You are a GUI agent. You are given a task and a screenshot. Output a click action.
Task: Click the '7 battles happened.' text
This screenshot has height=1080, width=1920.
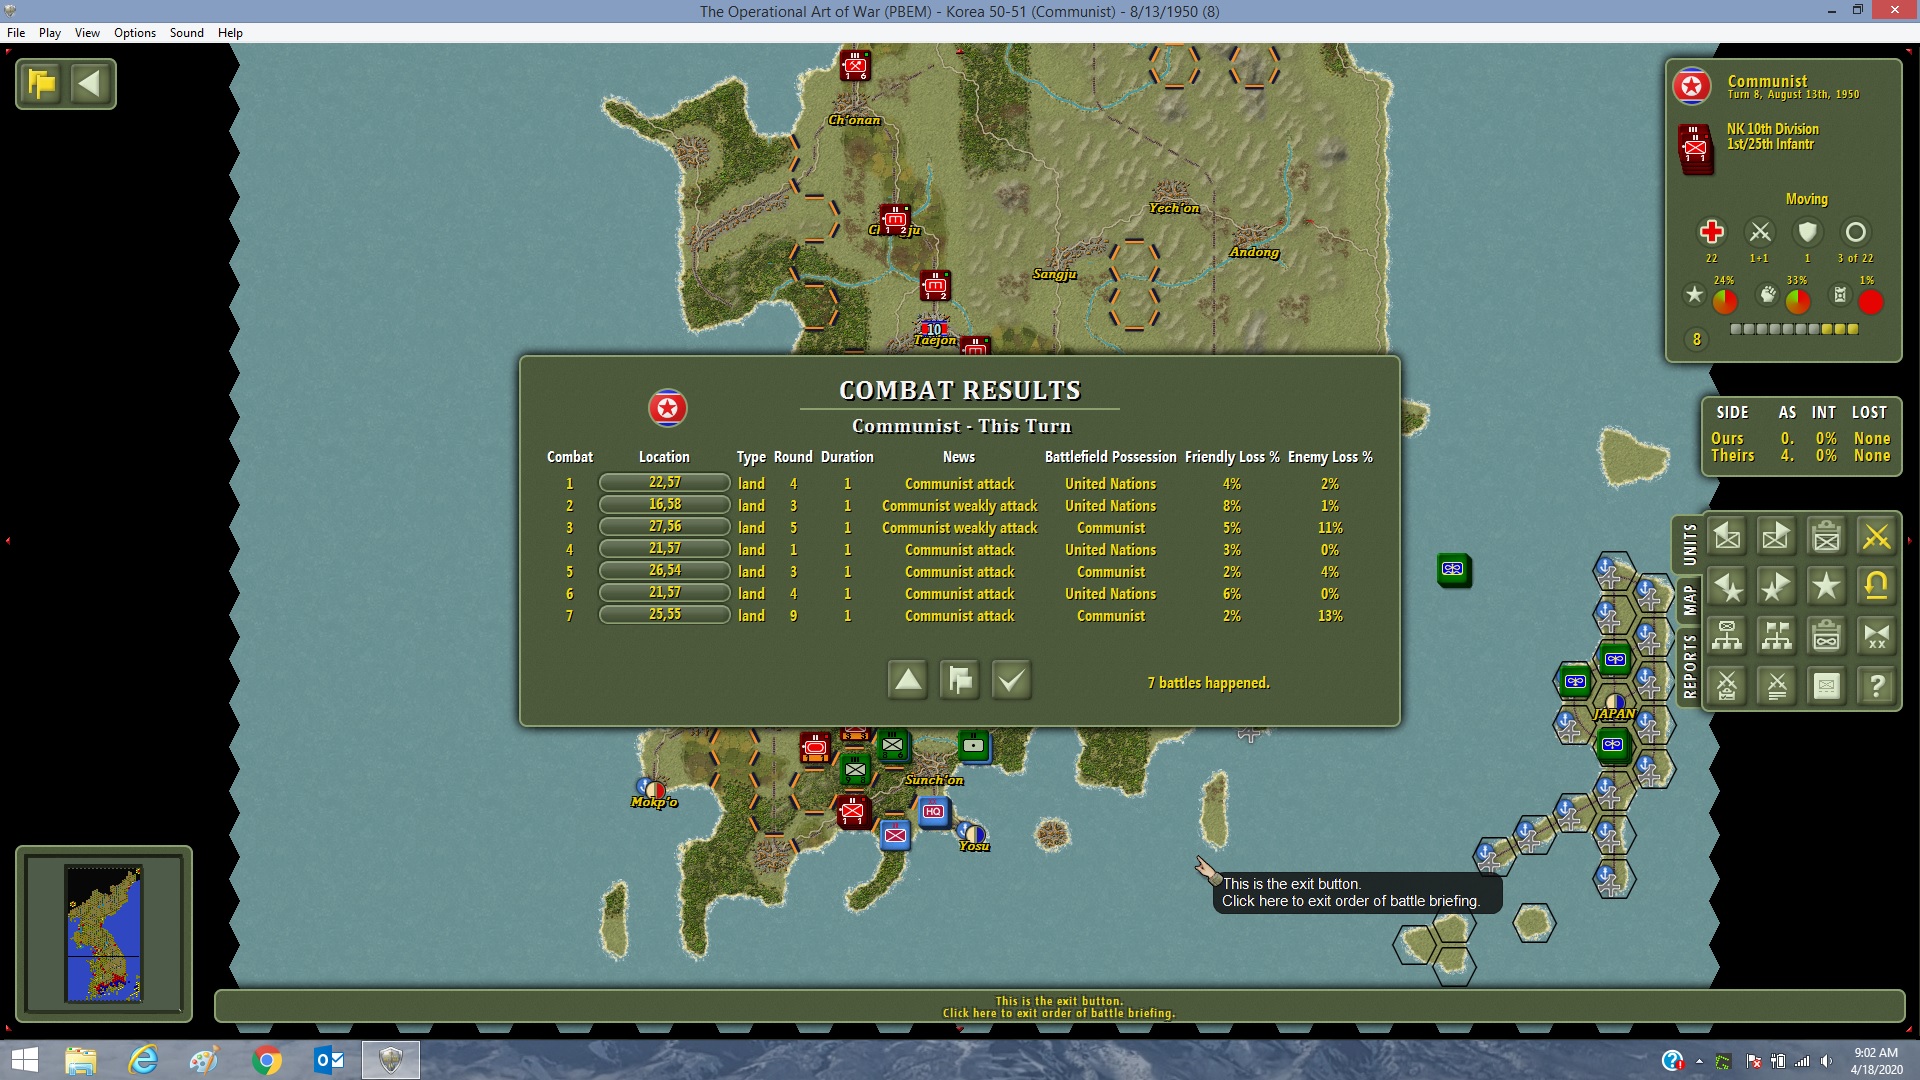1208,683
